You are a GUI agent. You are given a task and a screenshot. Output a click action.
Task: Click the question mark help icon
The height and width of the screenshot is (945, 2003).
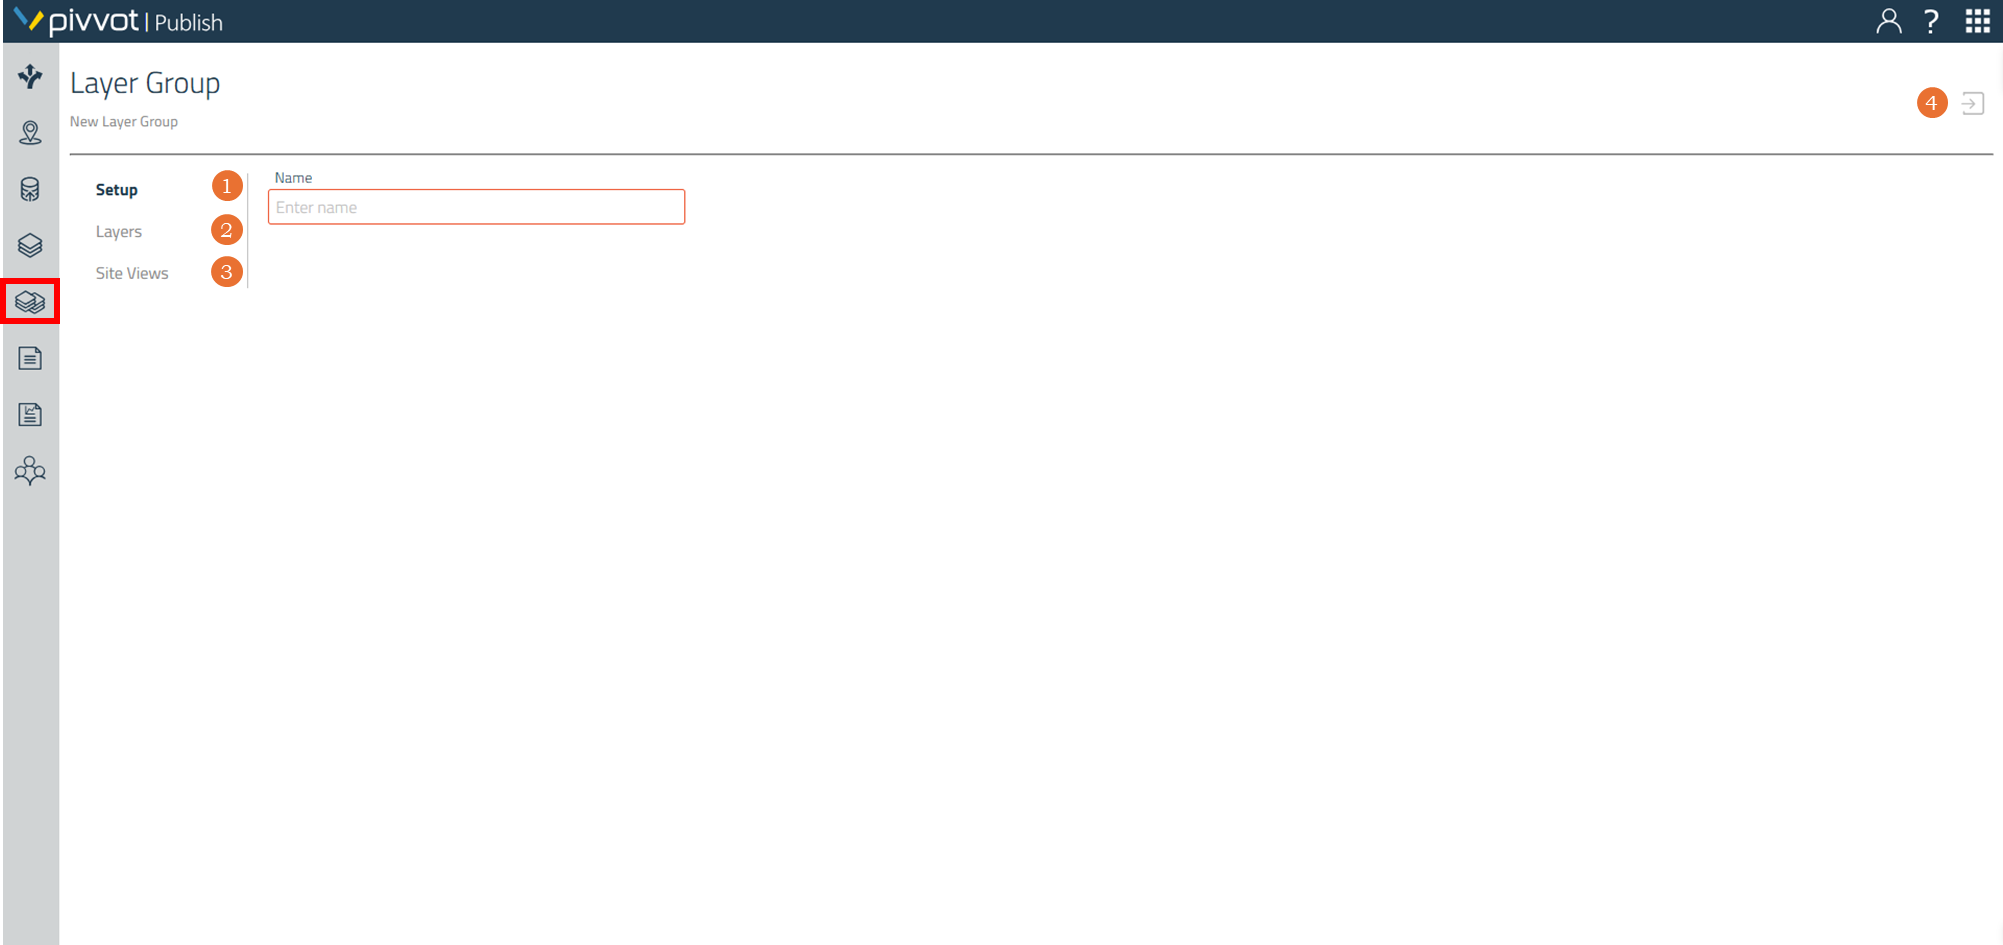click(x=1932, y=21)
